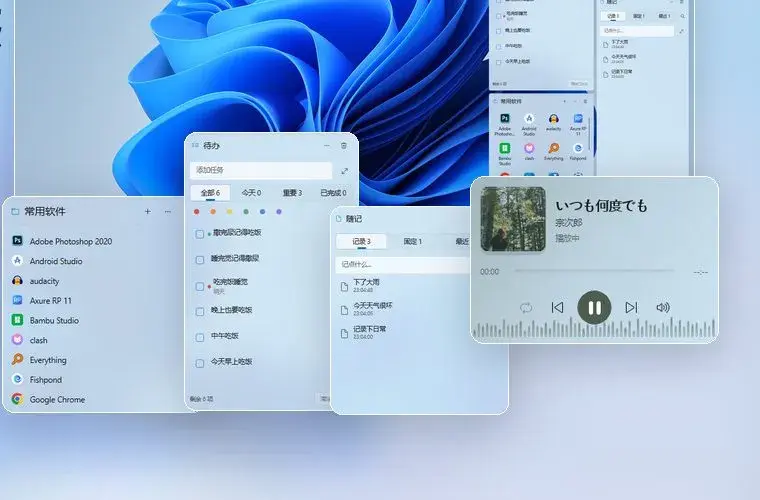Check 今天早上吃饭 in the small background todo widget

click(498, 62)
